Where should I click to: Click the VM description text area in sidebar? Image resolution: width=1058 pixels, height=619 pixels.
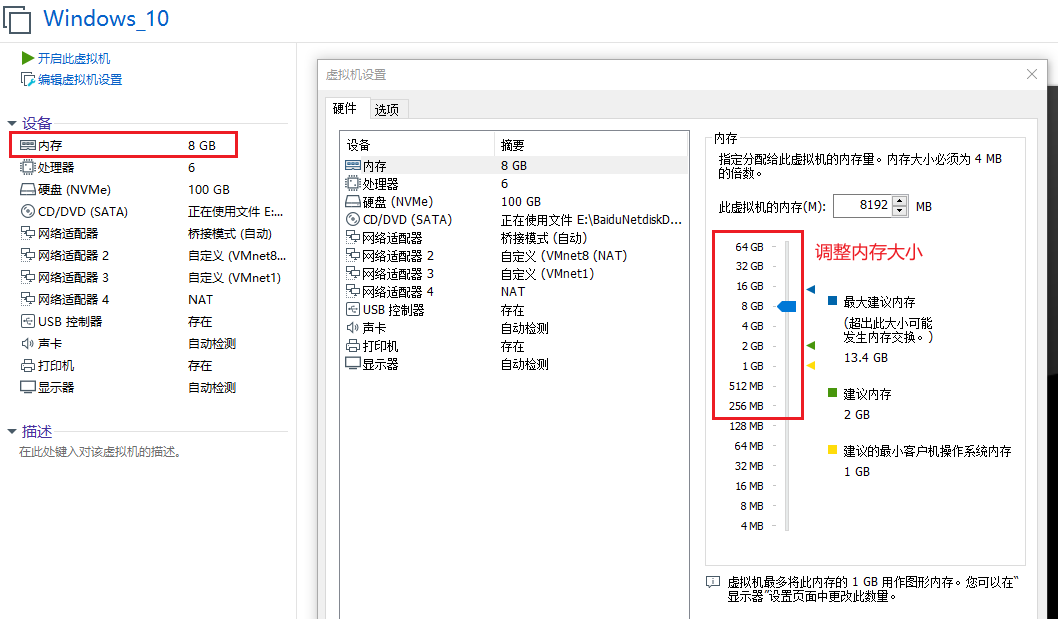(x=100, y=452)
